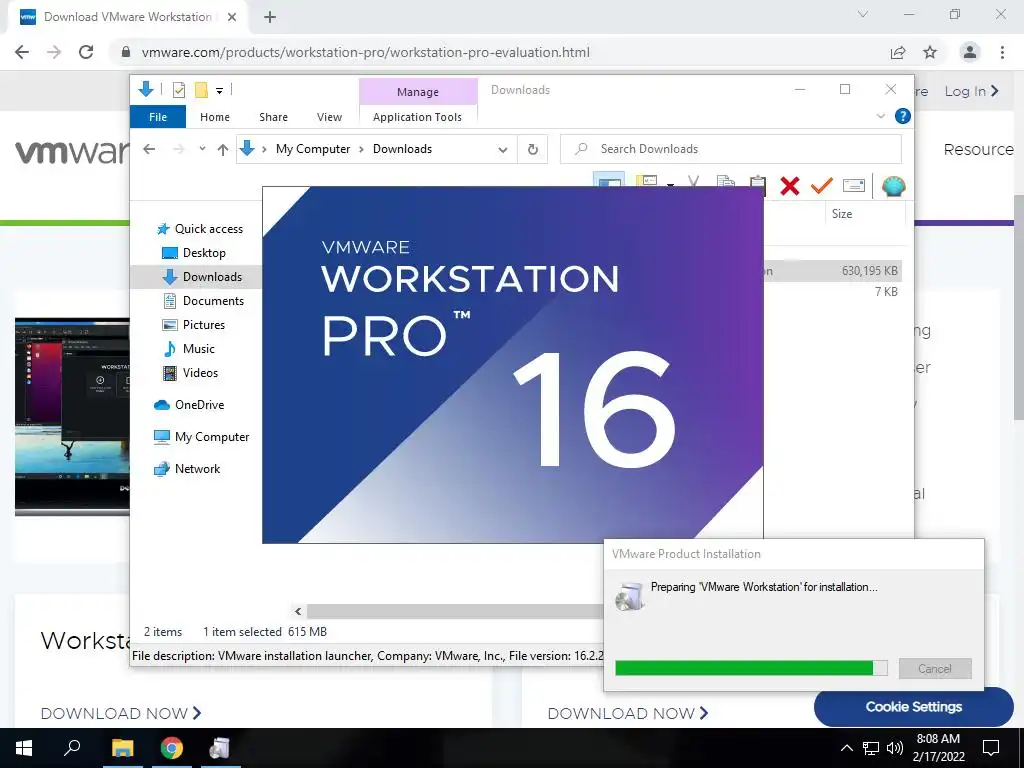Open Chrome's three-dot menu

(1002, 52)
